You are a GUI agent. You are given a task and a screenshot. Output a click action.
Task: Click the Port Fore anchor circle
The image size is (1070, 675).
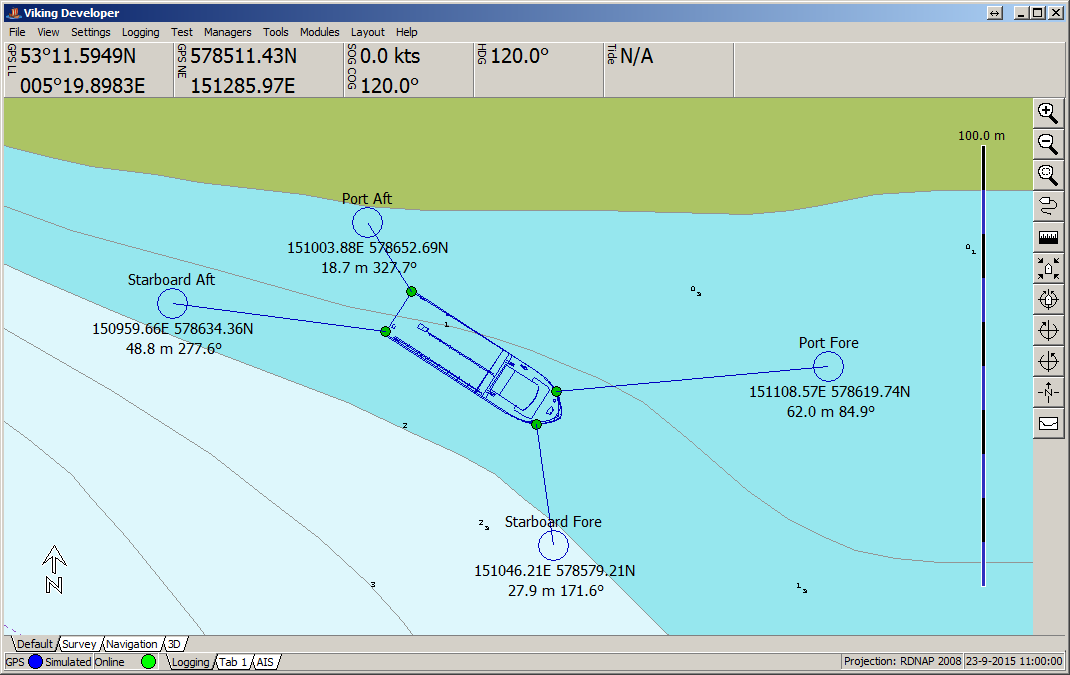click(828, 367)
